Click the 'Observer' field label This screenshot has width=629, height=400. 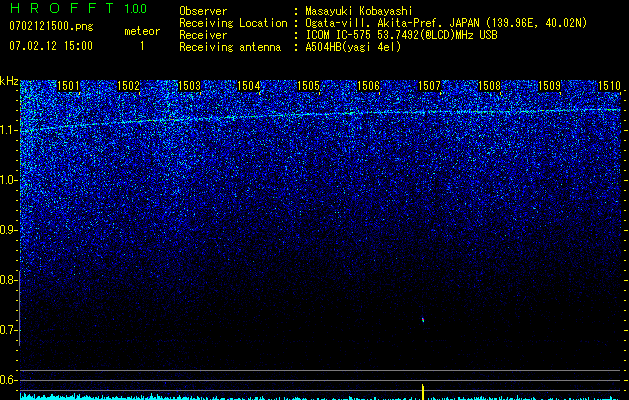(203, 11)
